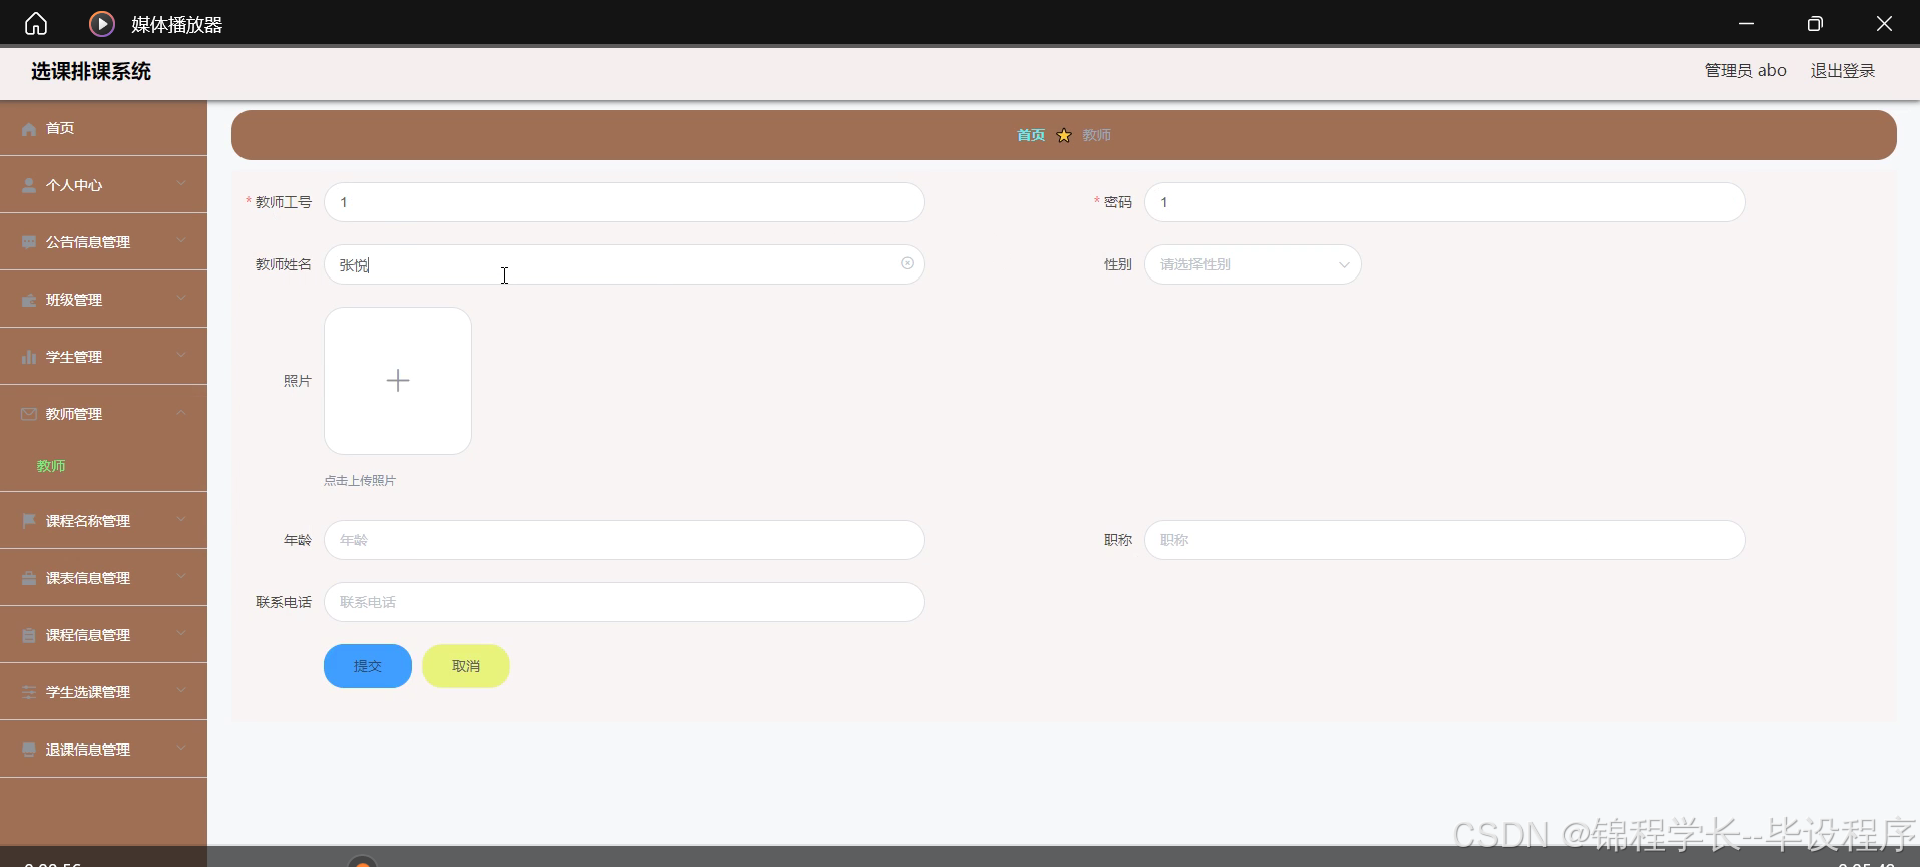Screen dimensions: 1920x867
Task: Click the 选课排课系统 title
Action: 91,71
